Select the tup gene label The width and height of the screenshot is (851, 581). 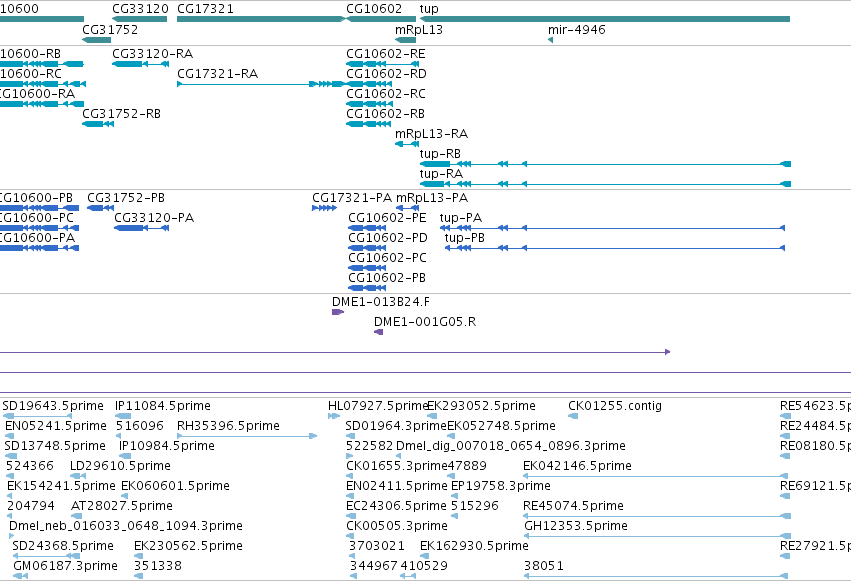pos(429,9)
